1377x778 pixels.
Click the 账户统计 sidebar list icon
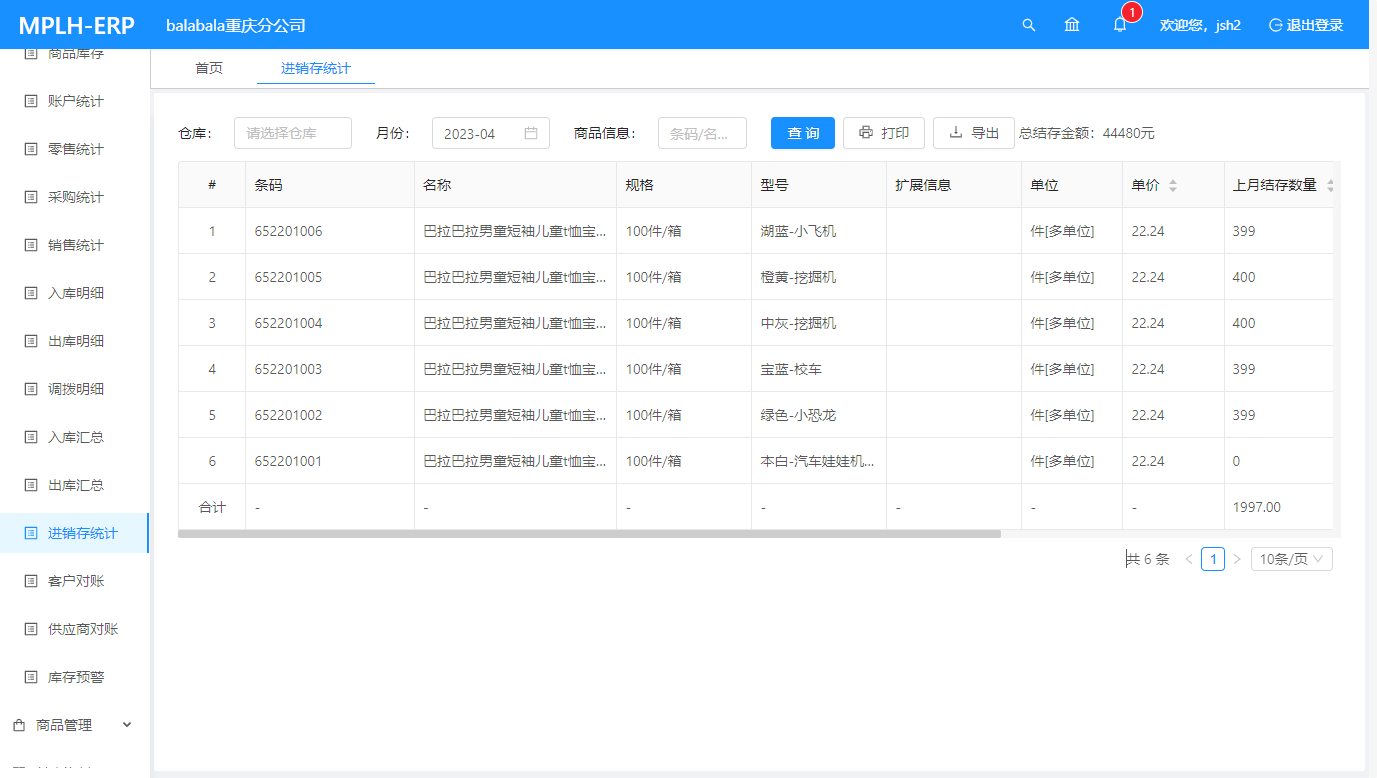pyautogui.click(x=30, y=101)
